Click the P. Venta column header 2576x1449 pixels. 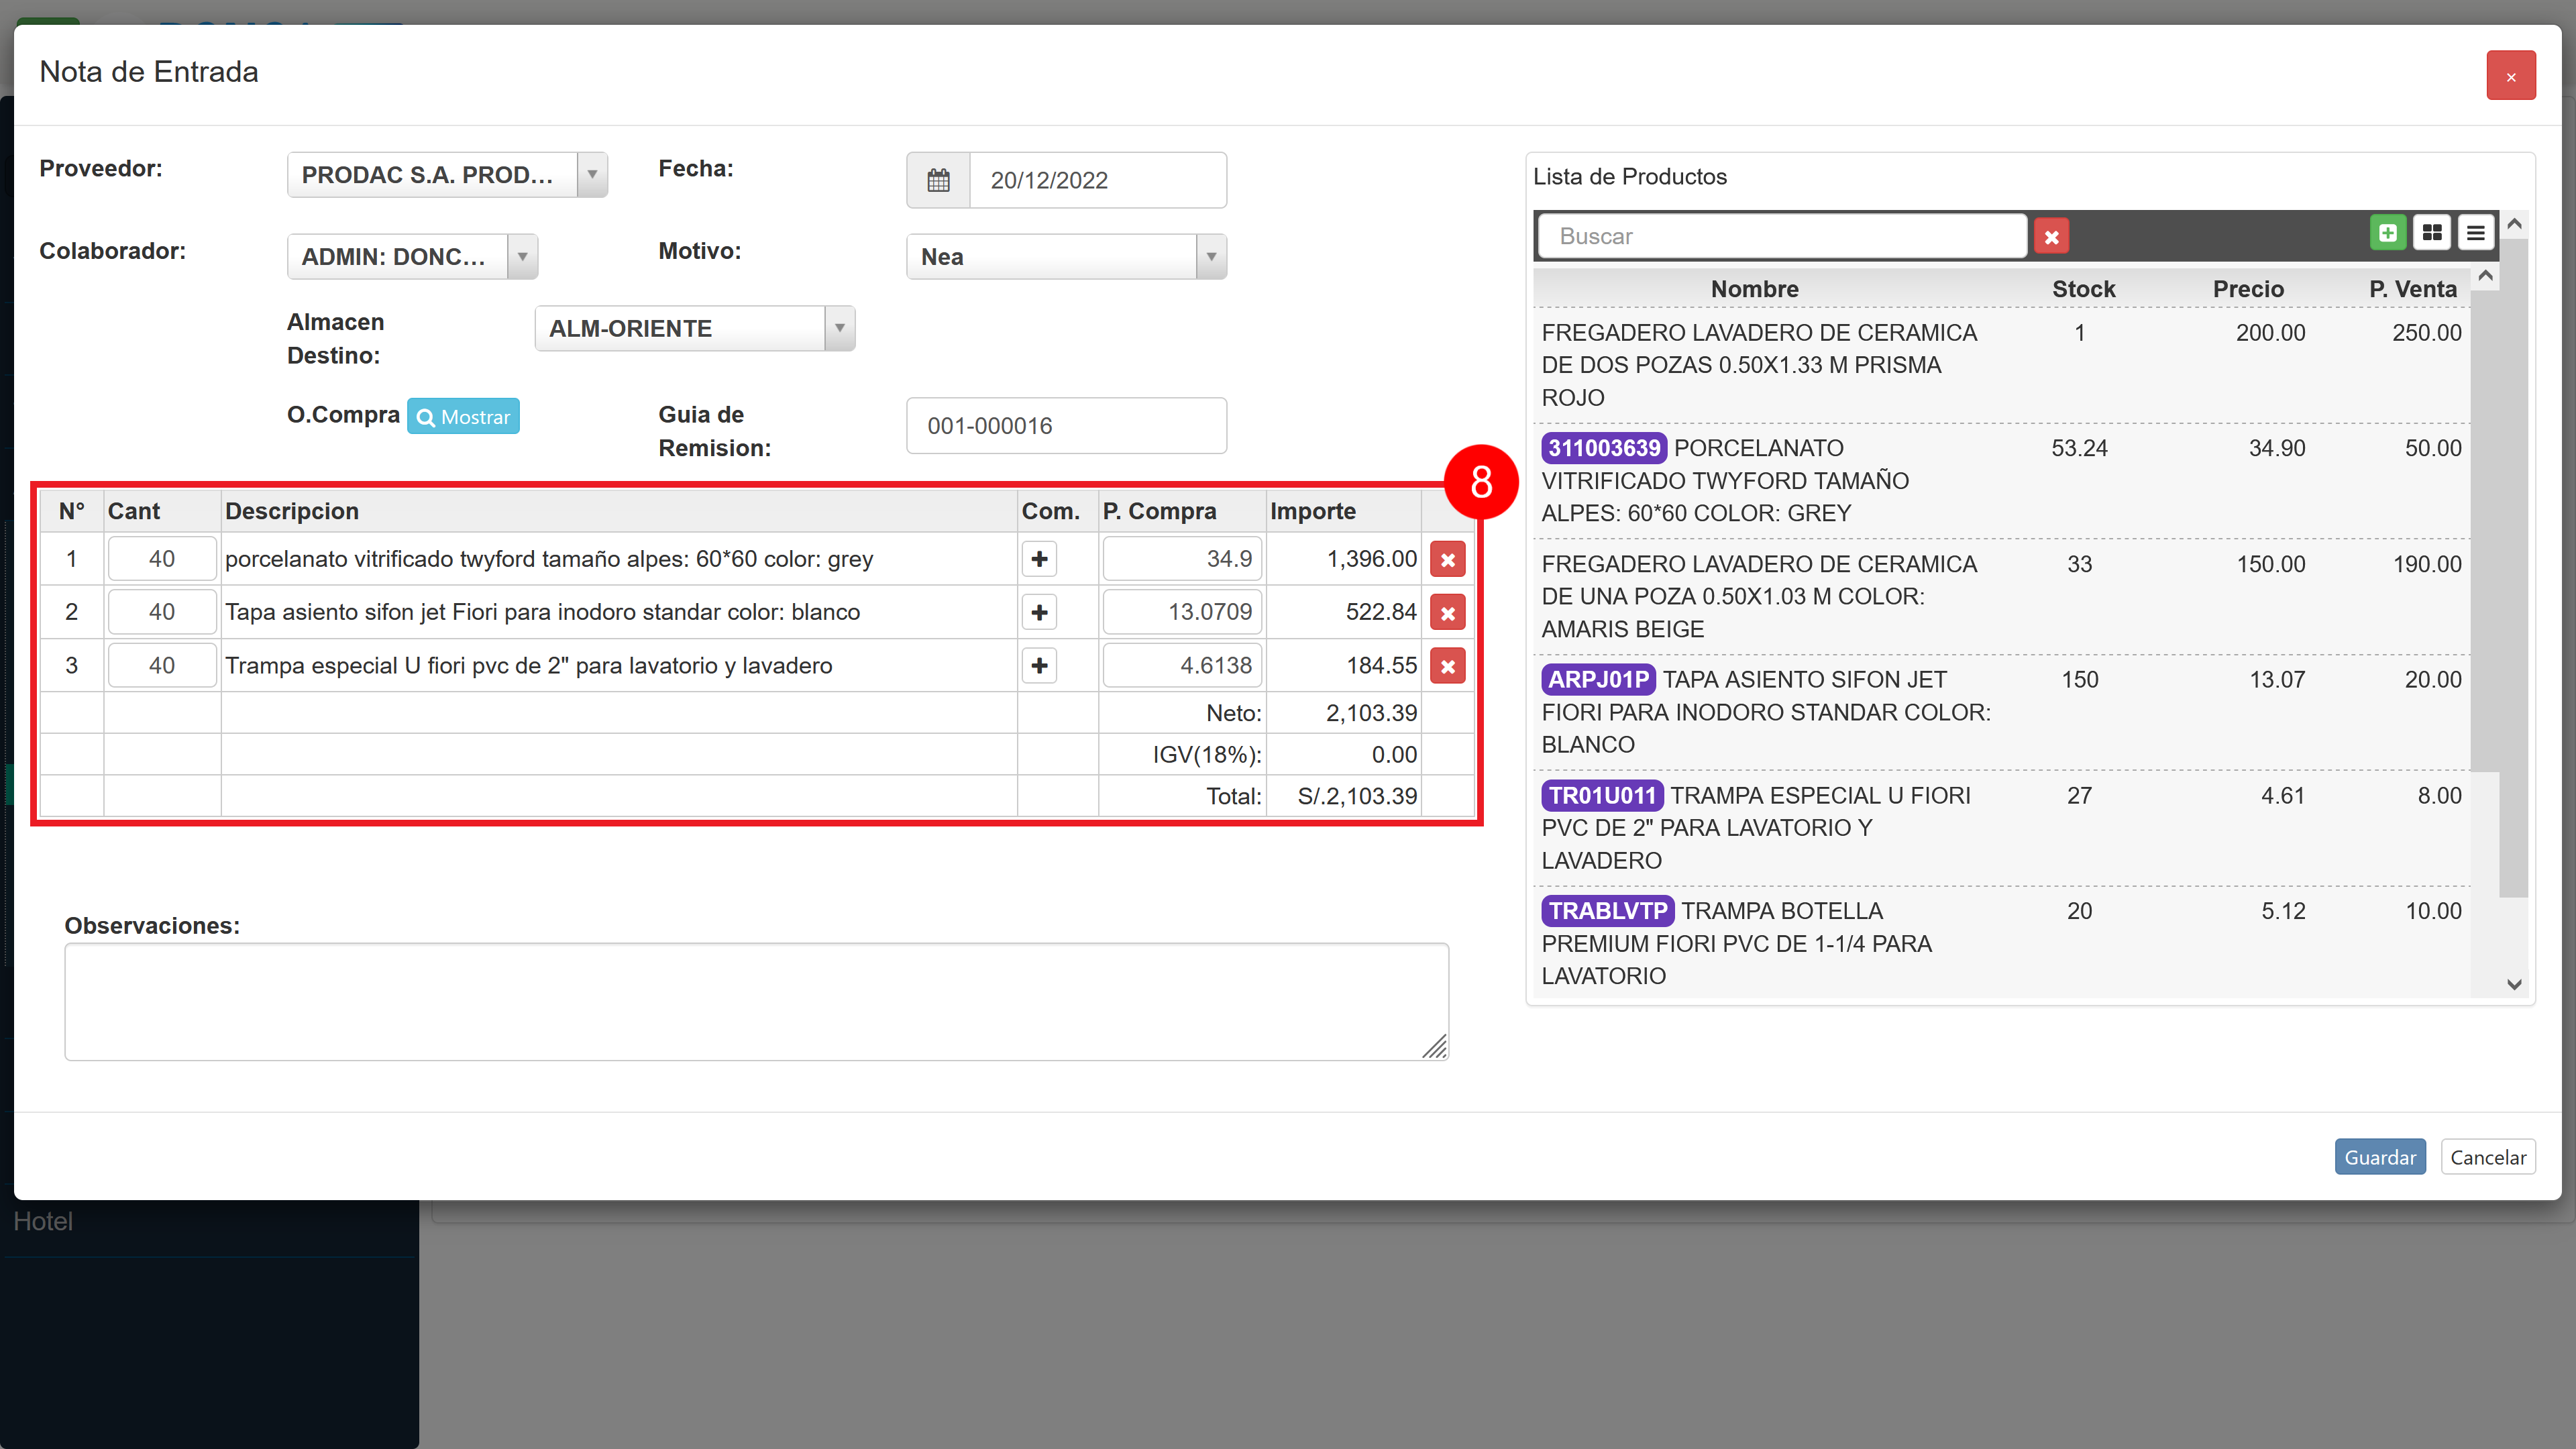[x=2412, y=289]
